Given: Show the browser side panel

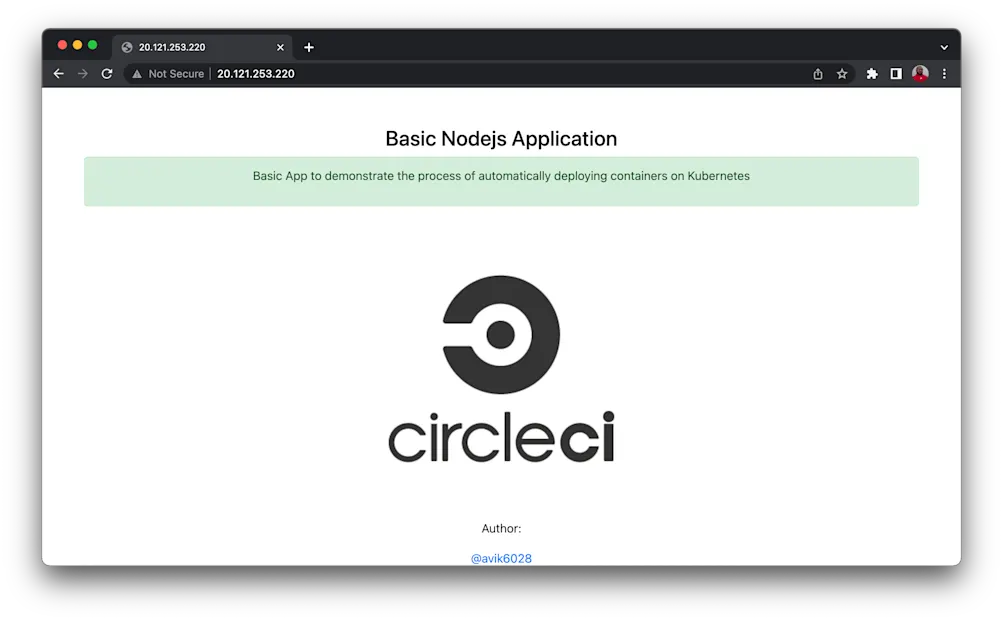Looking at the screenshot, I should tap(895, 73).
